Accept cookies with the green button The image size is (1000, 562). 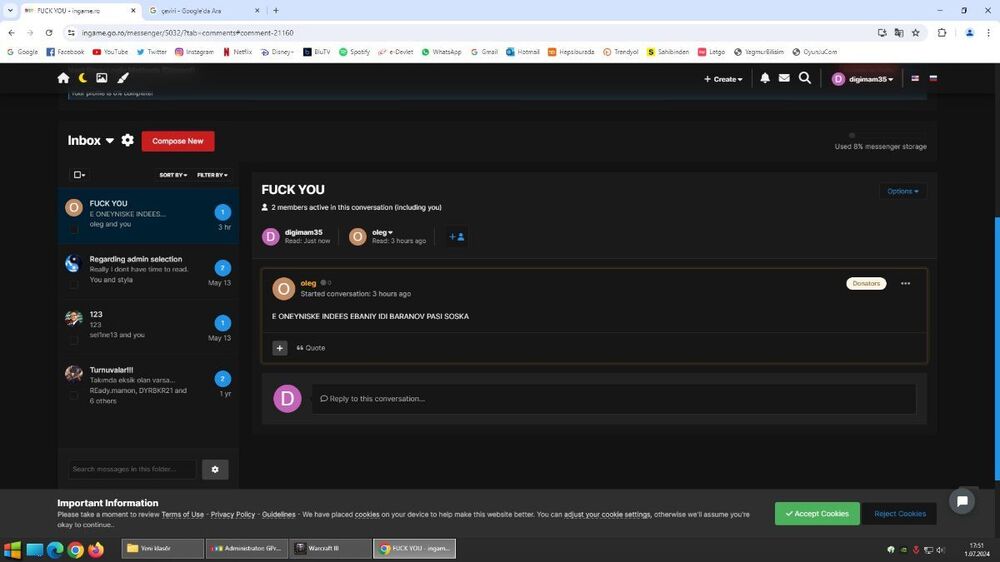point(817,514)
